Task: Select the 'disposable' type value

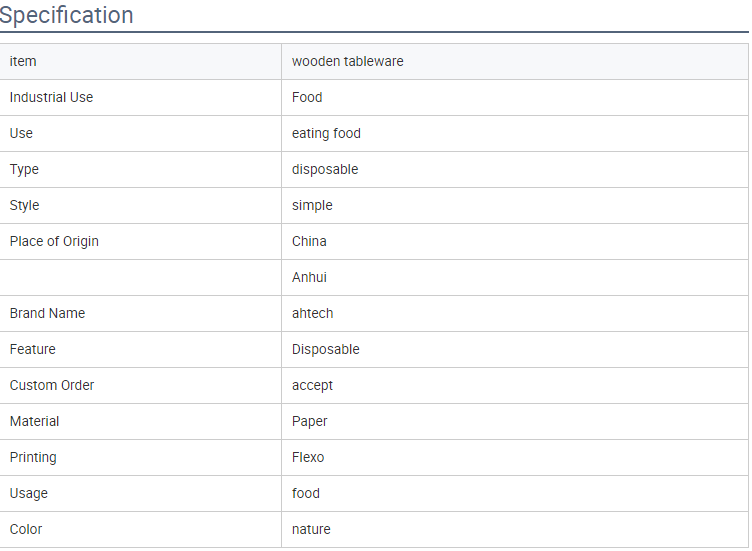Action: point(325,169)
